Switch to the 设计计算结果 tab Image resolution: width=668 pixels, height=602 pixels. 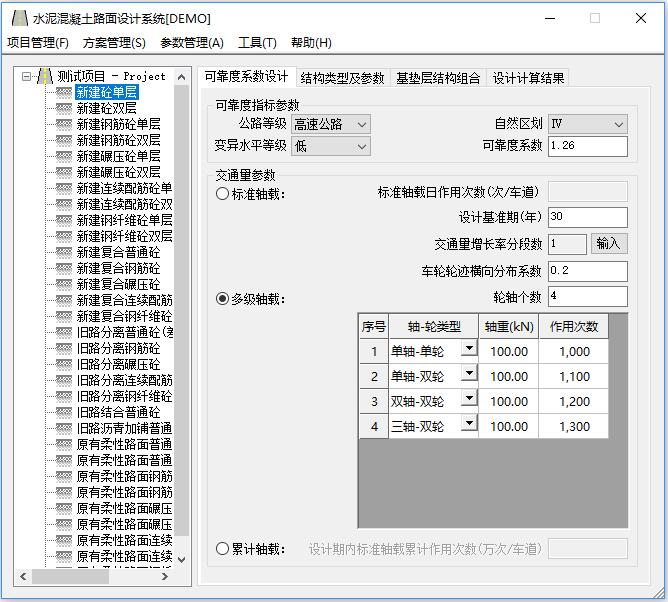pyautogui.click(x=528, y=78)
